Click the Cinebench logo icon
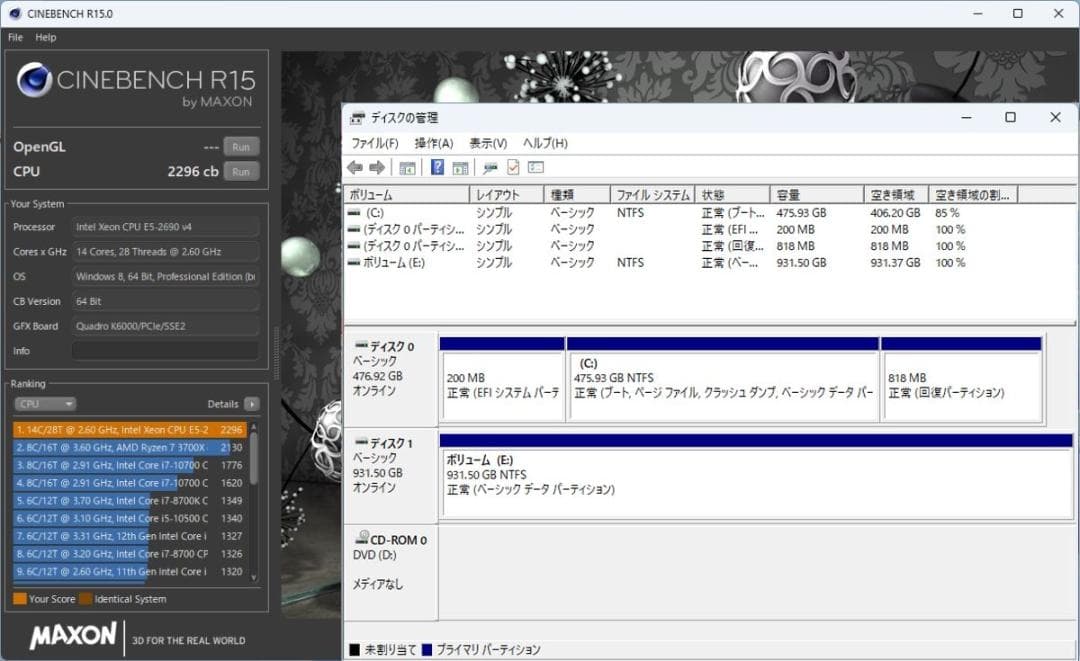This screenshot has height=661, width=1080. (x=35, y=80)
